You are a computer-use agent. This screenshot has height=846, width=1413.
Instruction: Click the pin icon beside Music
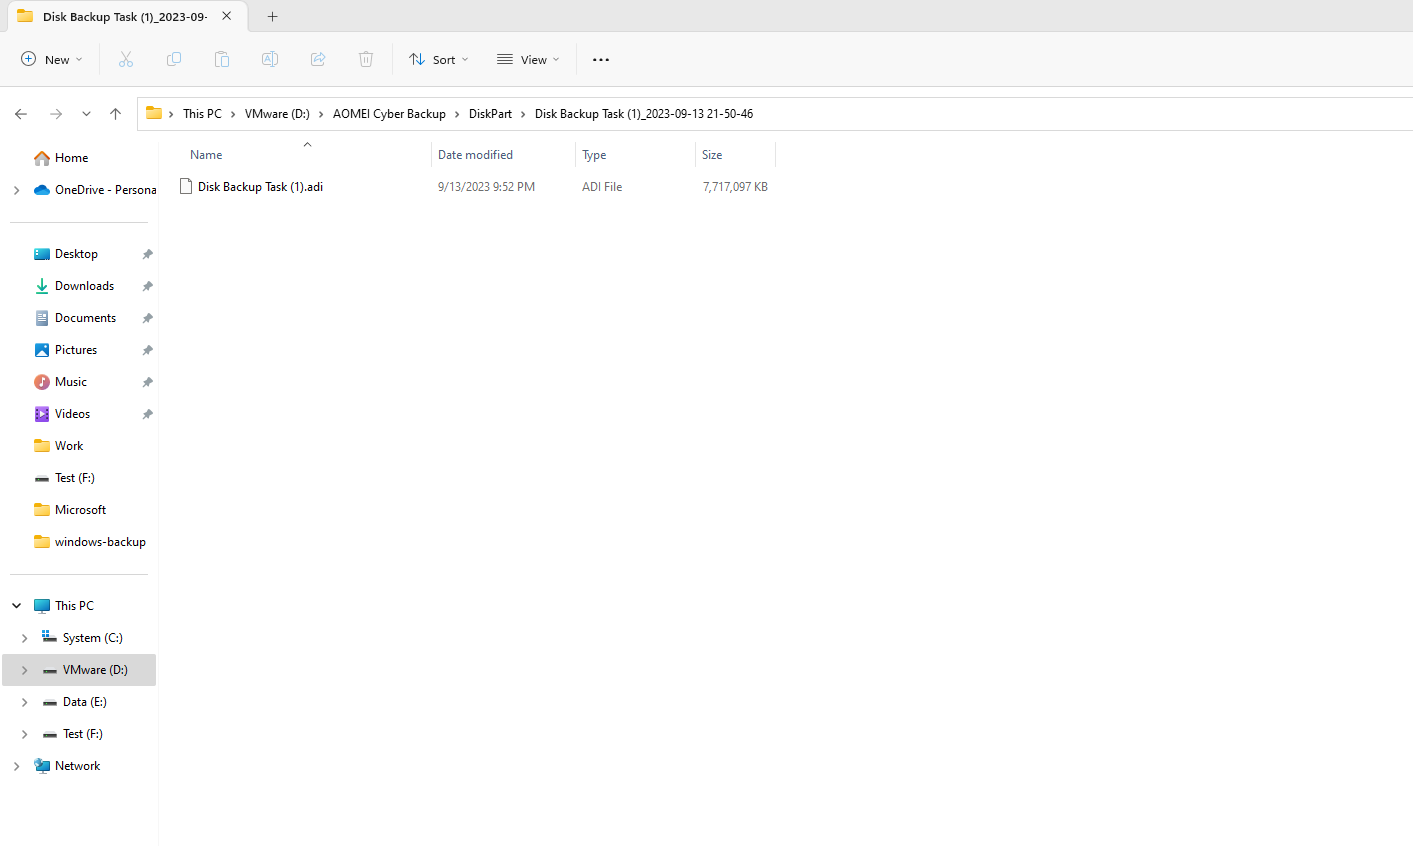[x=147, y=382]
